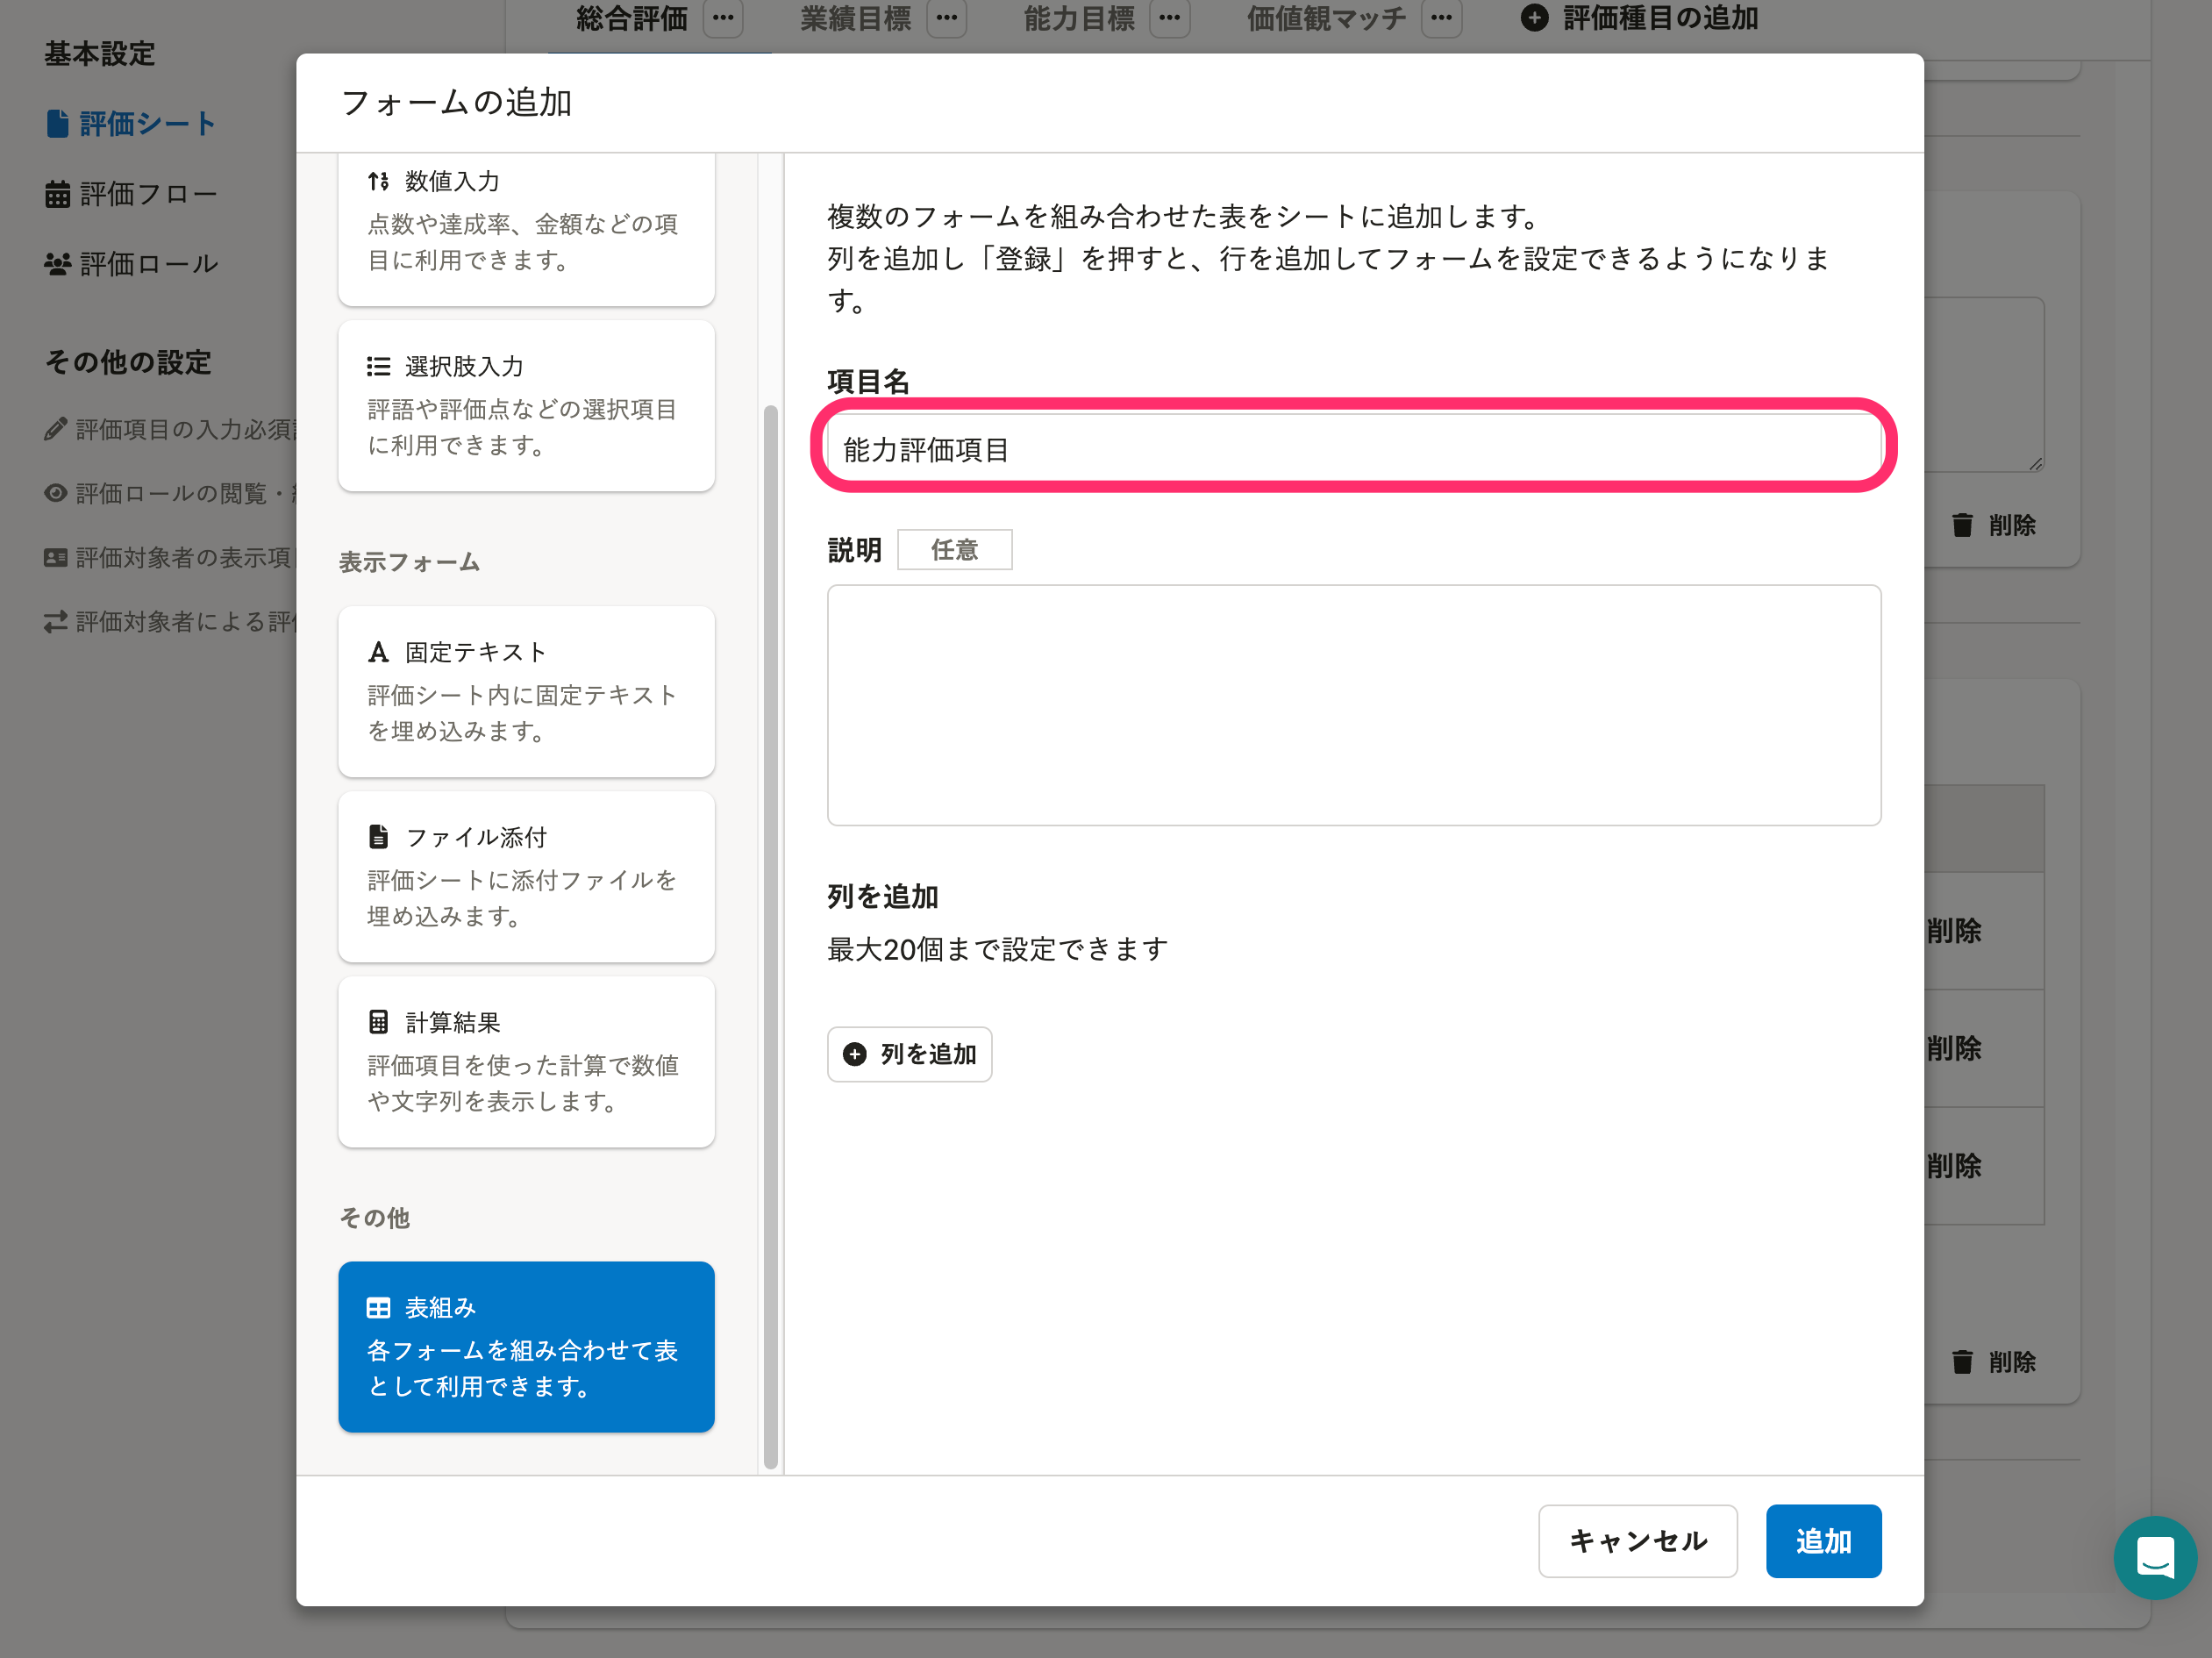Image resolution: width=2212 pixels, height=1658 pixels.
Task: Open 評価フロー in the sidebar
Action: click(x=131, y=194)
